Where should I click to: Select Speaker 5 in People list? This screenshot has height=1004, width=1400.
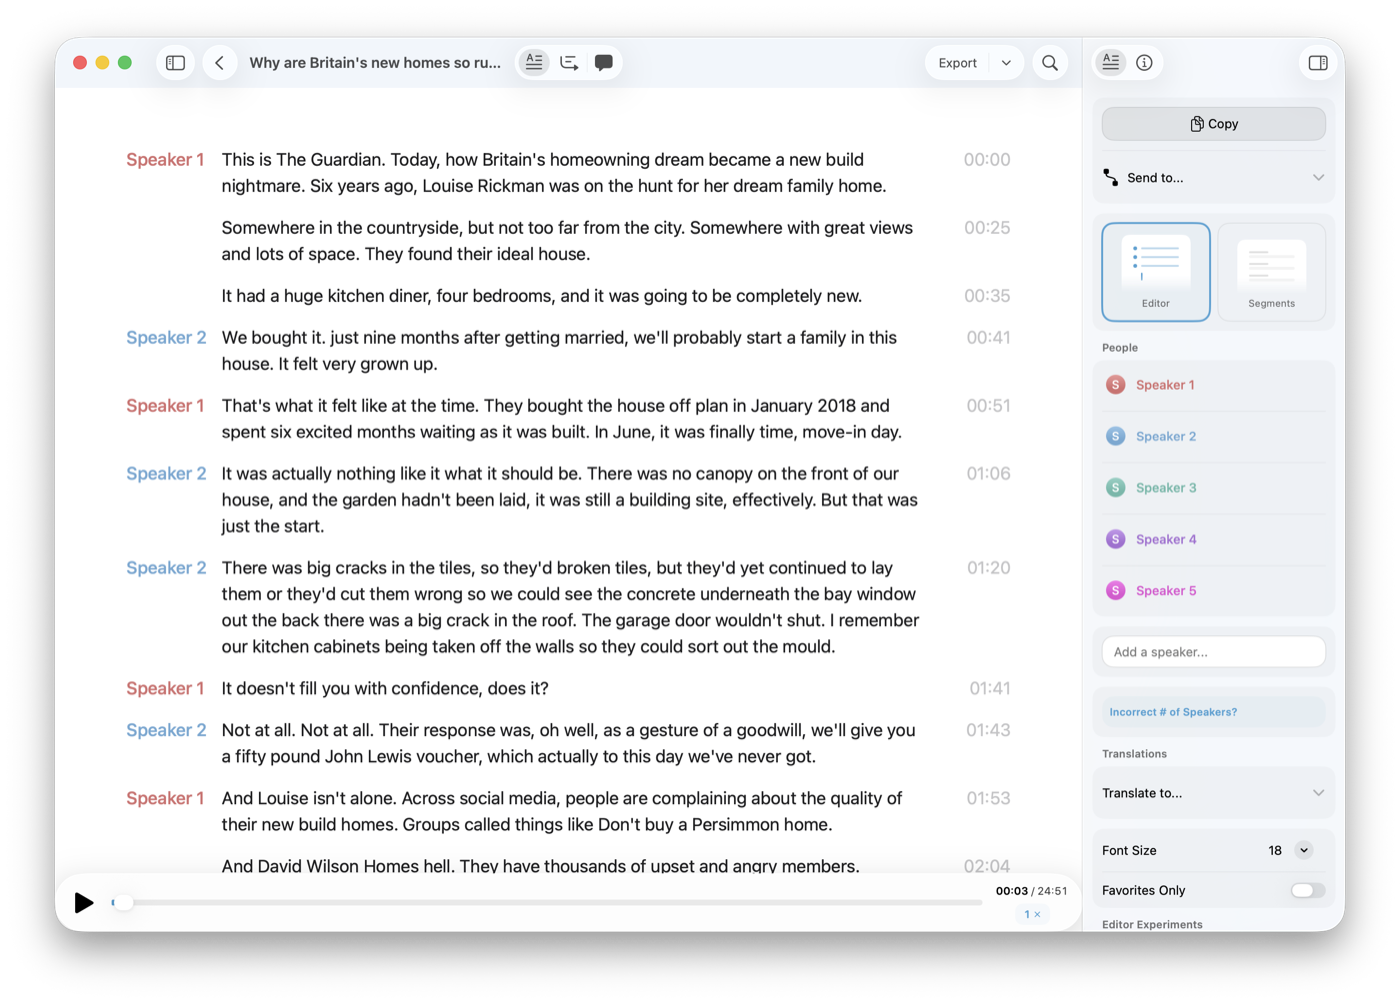tap(1214, 591)
